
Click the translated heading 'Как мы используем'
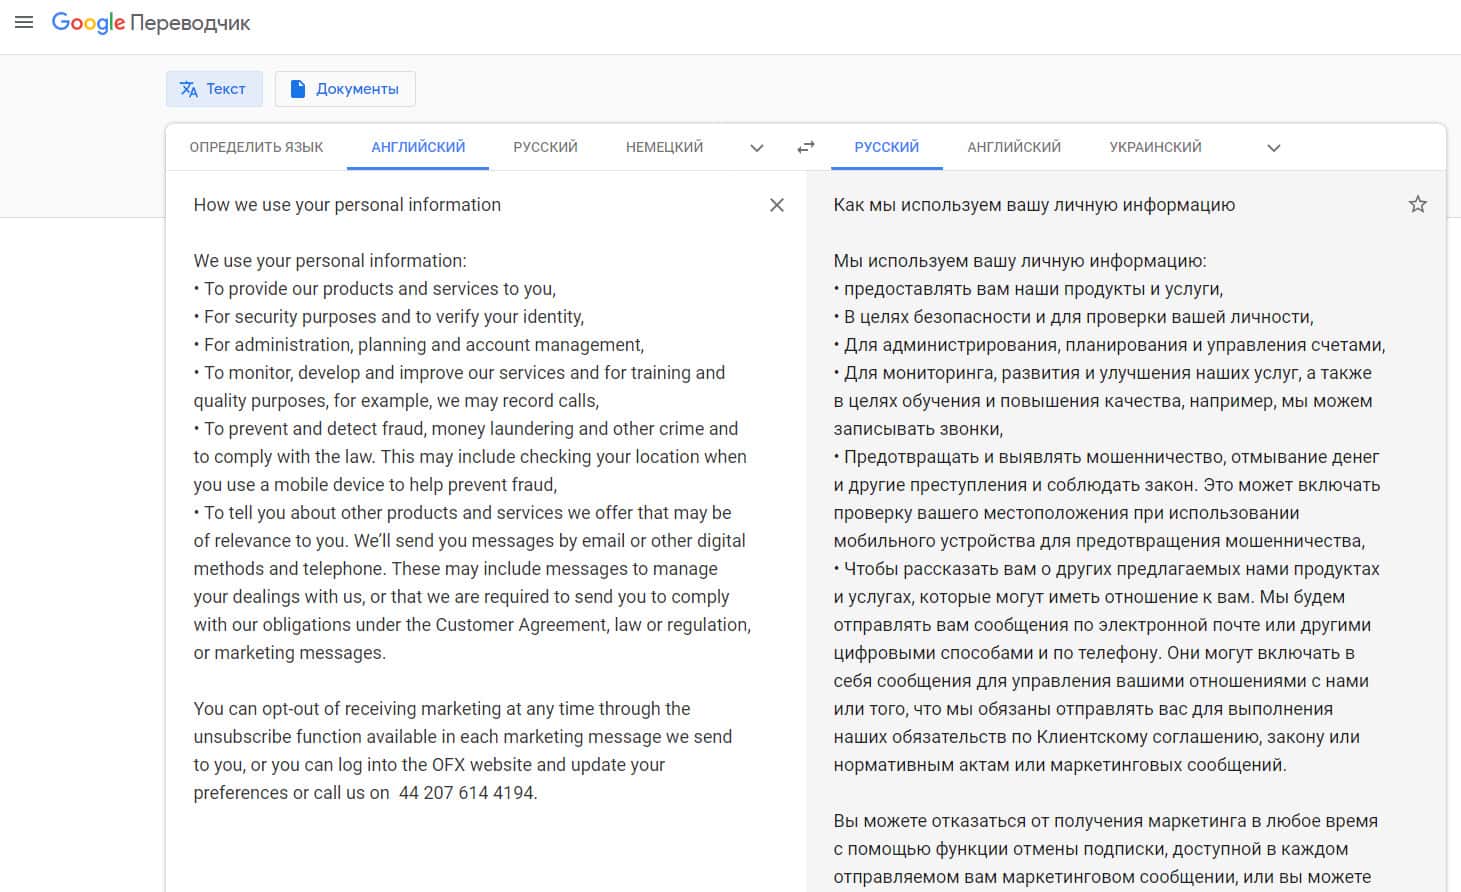(x=1033, y=205)
